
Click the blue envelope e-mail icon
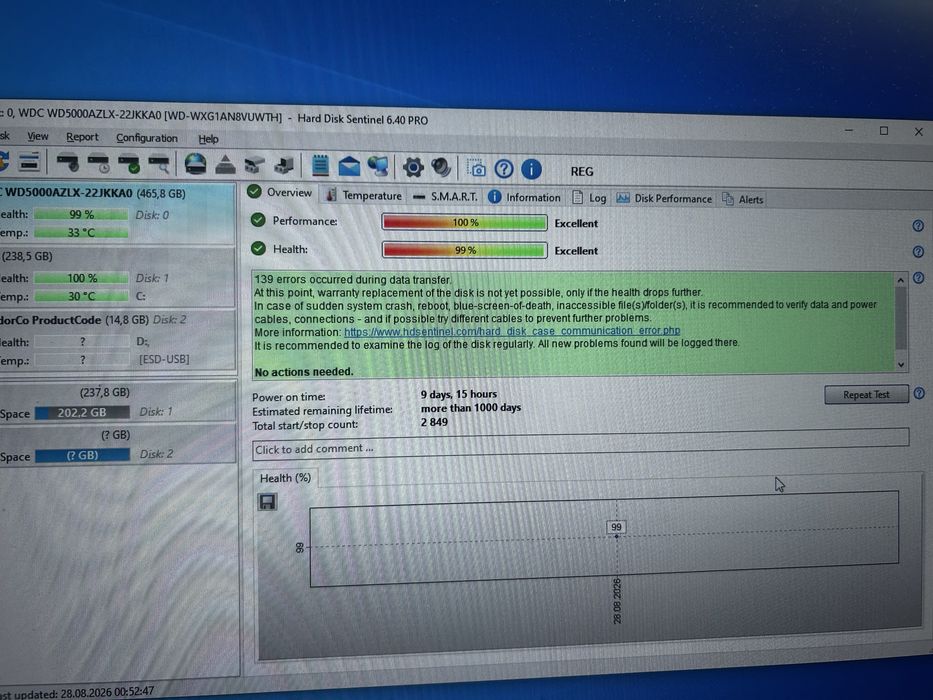point(349,166)
